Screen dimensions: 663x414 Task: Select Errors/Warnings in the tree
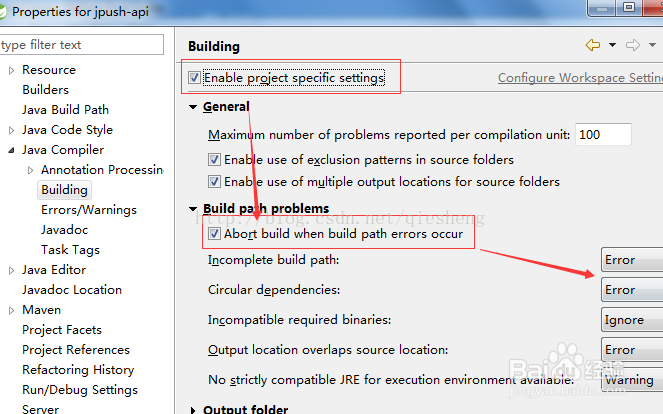pos(89,210)
